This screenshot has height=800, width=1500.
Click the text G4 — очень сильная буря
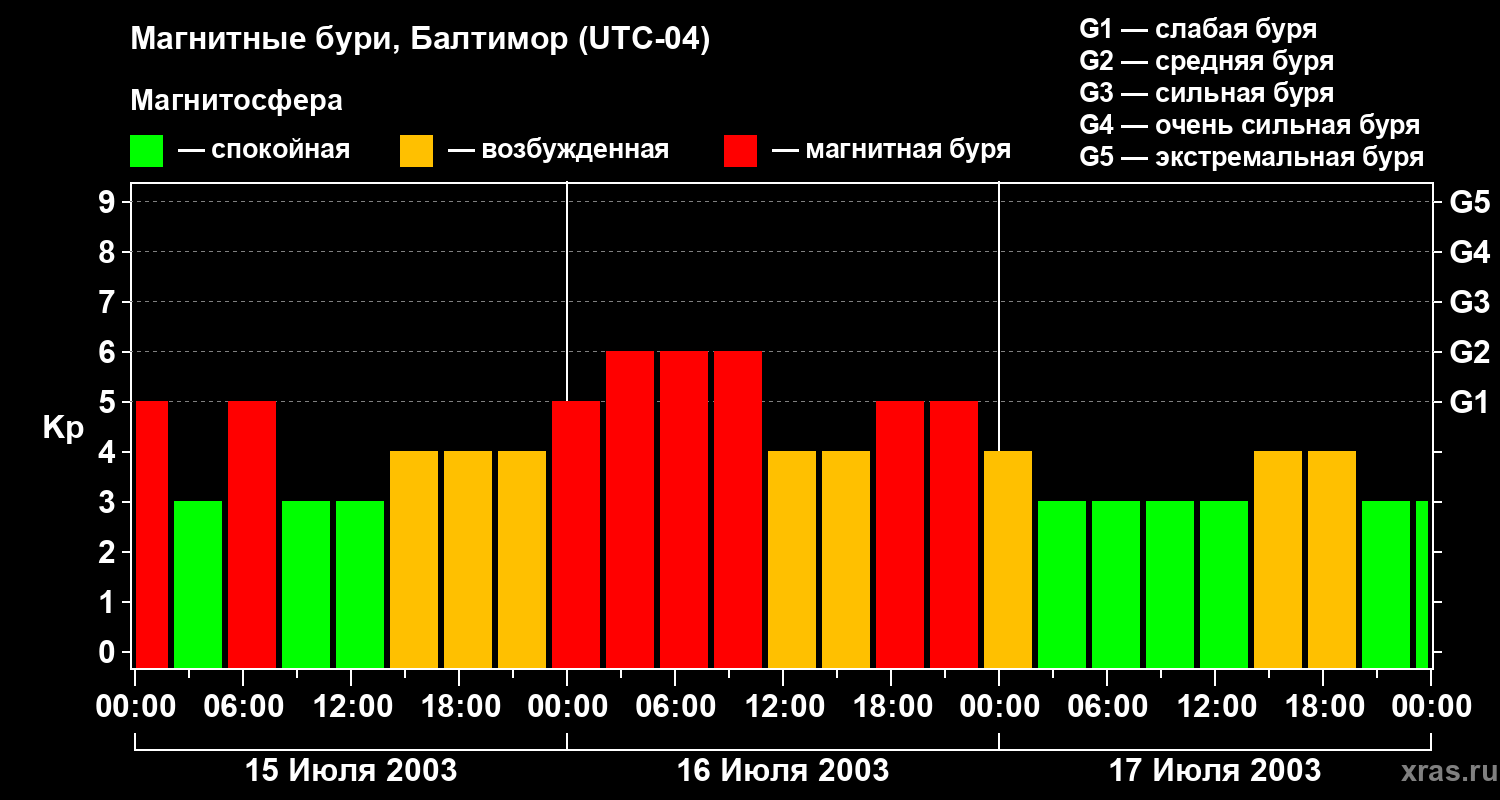click(1250, 125)
